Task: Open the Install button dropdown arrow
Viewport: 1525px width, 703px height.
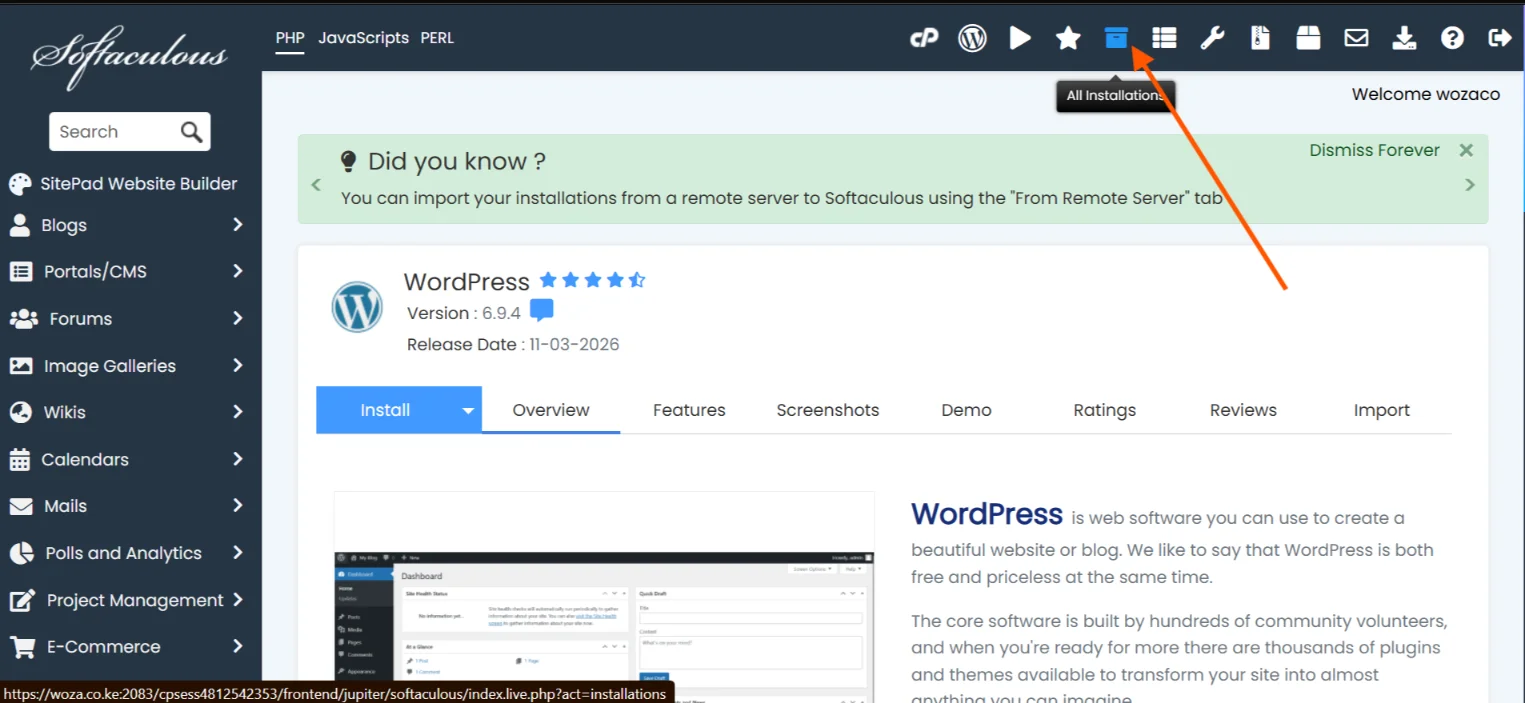Action: pyautogui.click(x=466, y=410)
